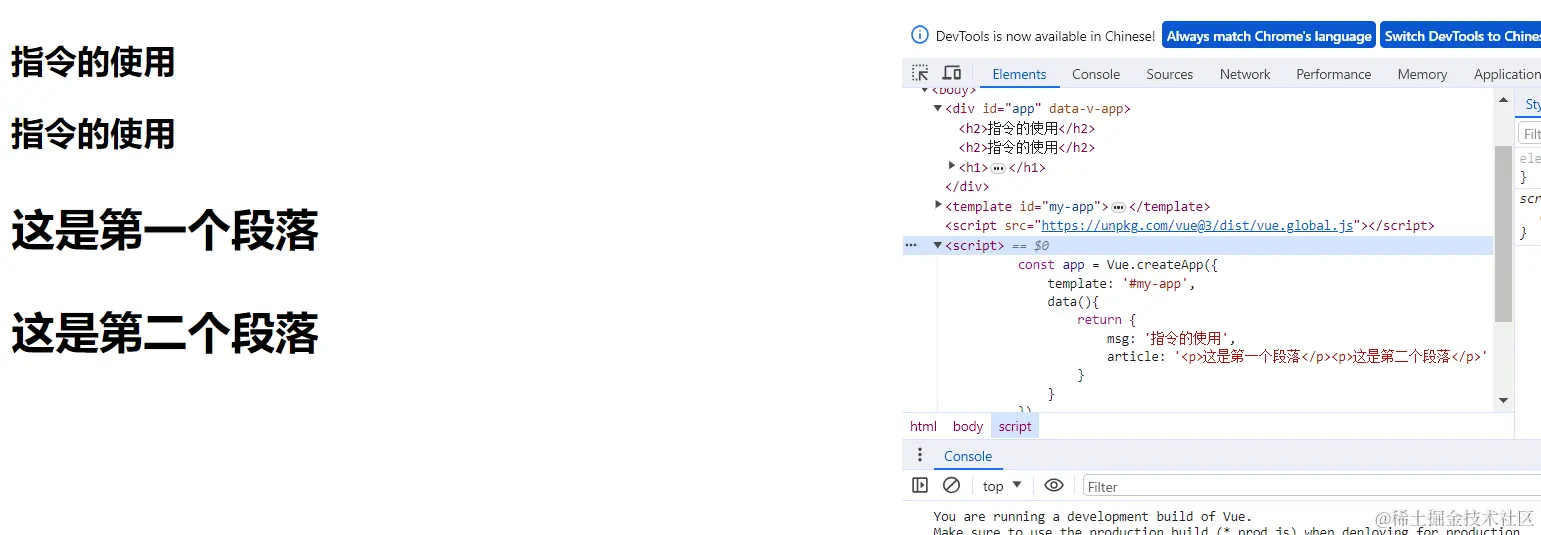The width and height of the screenshot is (1541, 535).
Task: Show the console sidebar icon
Action: point(920,485)
